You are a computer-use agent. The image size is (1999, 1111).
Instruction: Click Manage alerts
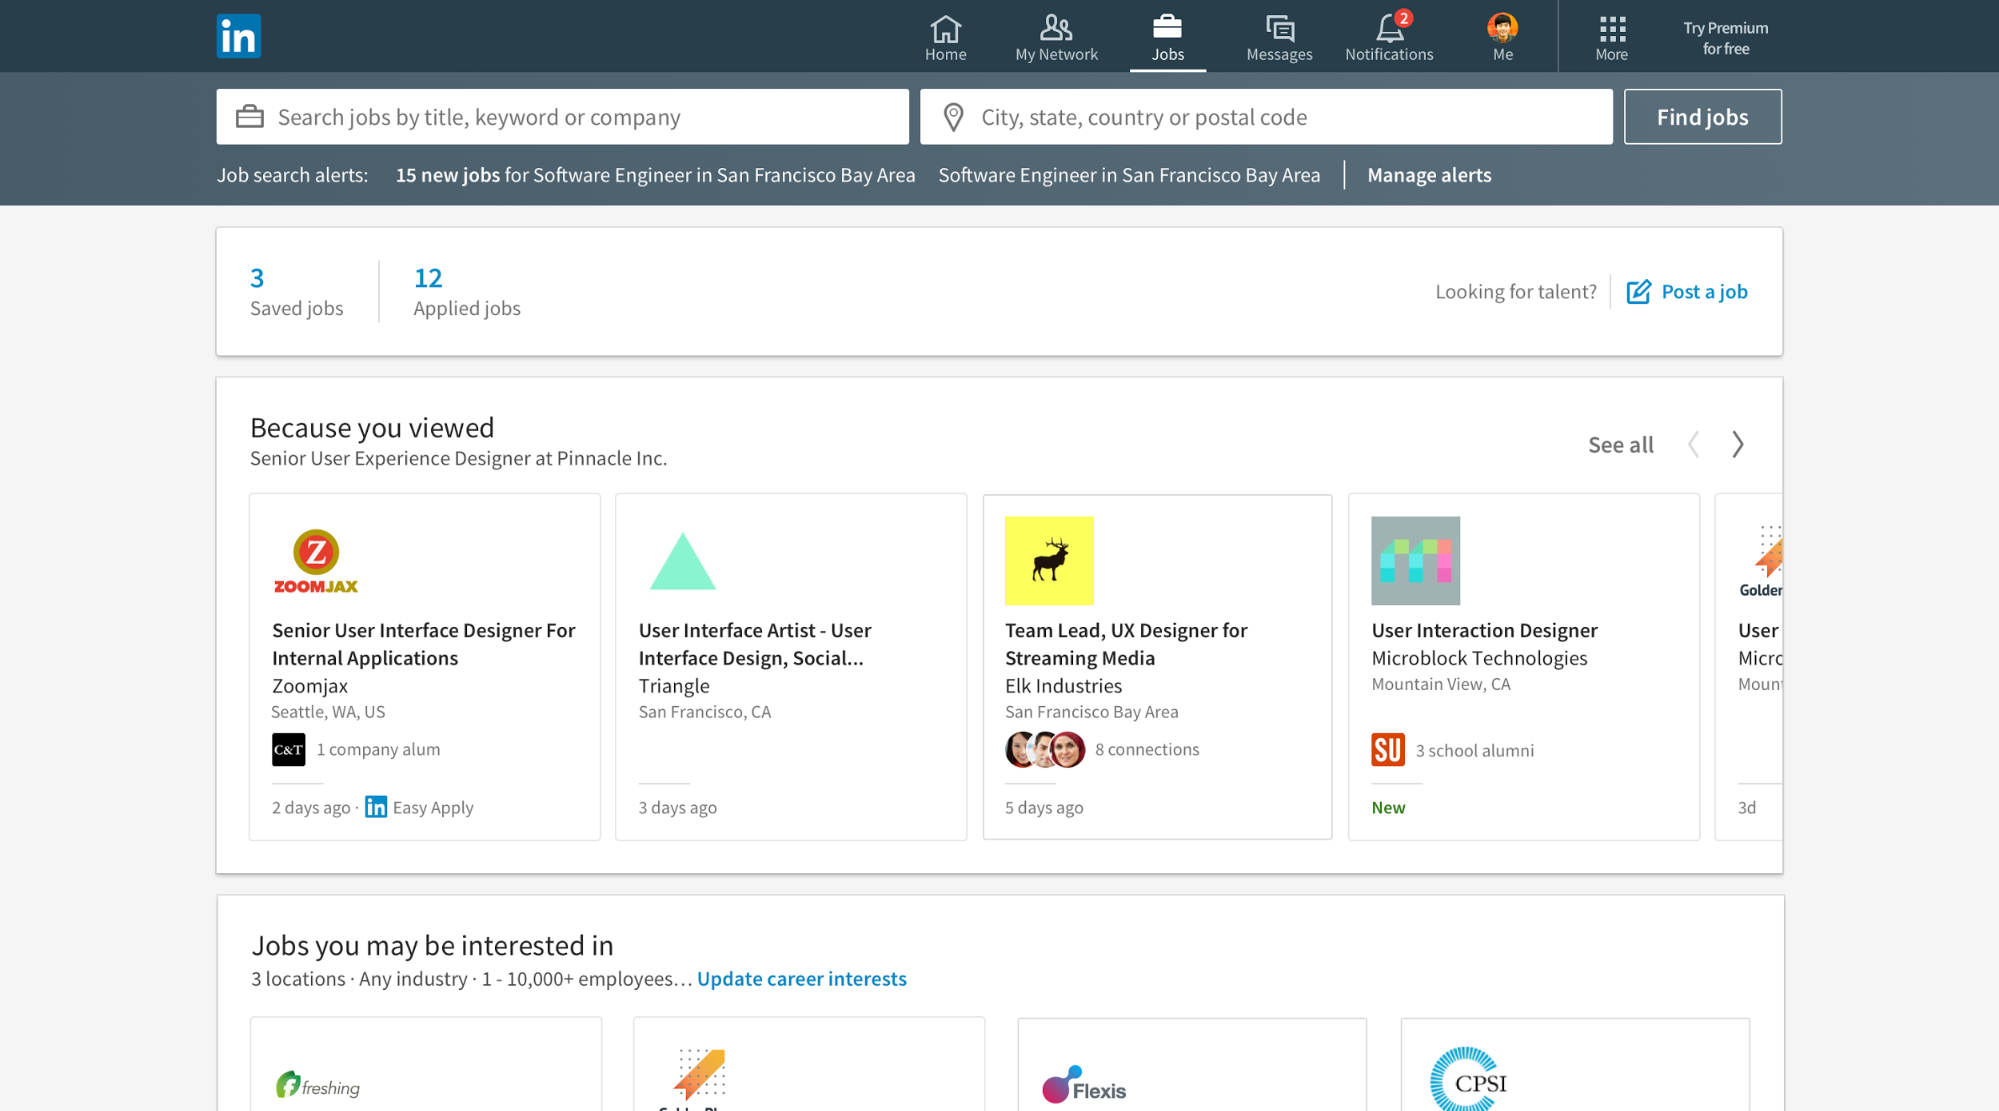pyautogui.click(x=1429, y=174)
